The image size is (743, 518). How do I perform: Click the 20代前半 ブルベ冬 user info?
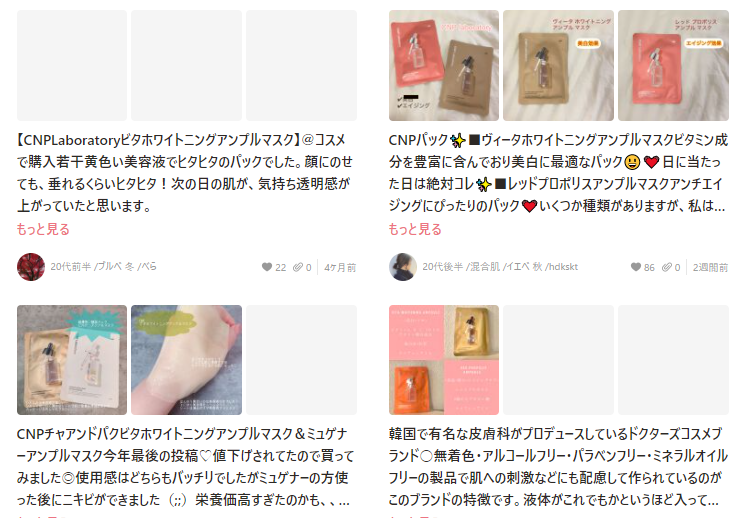104,267
